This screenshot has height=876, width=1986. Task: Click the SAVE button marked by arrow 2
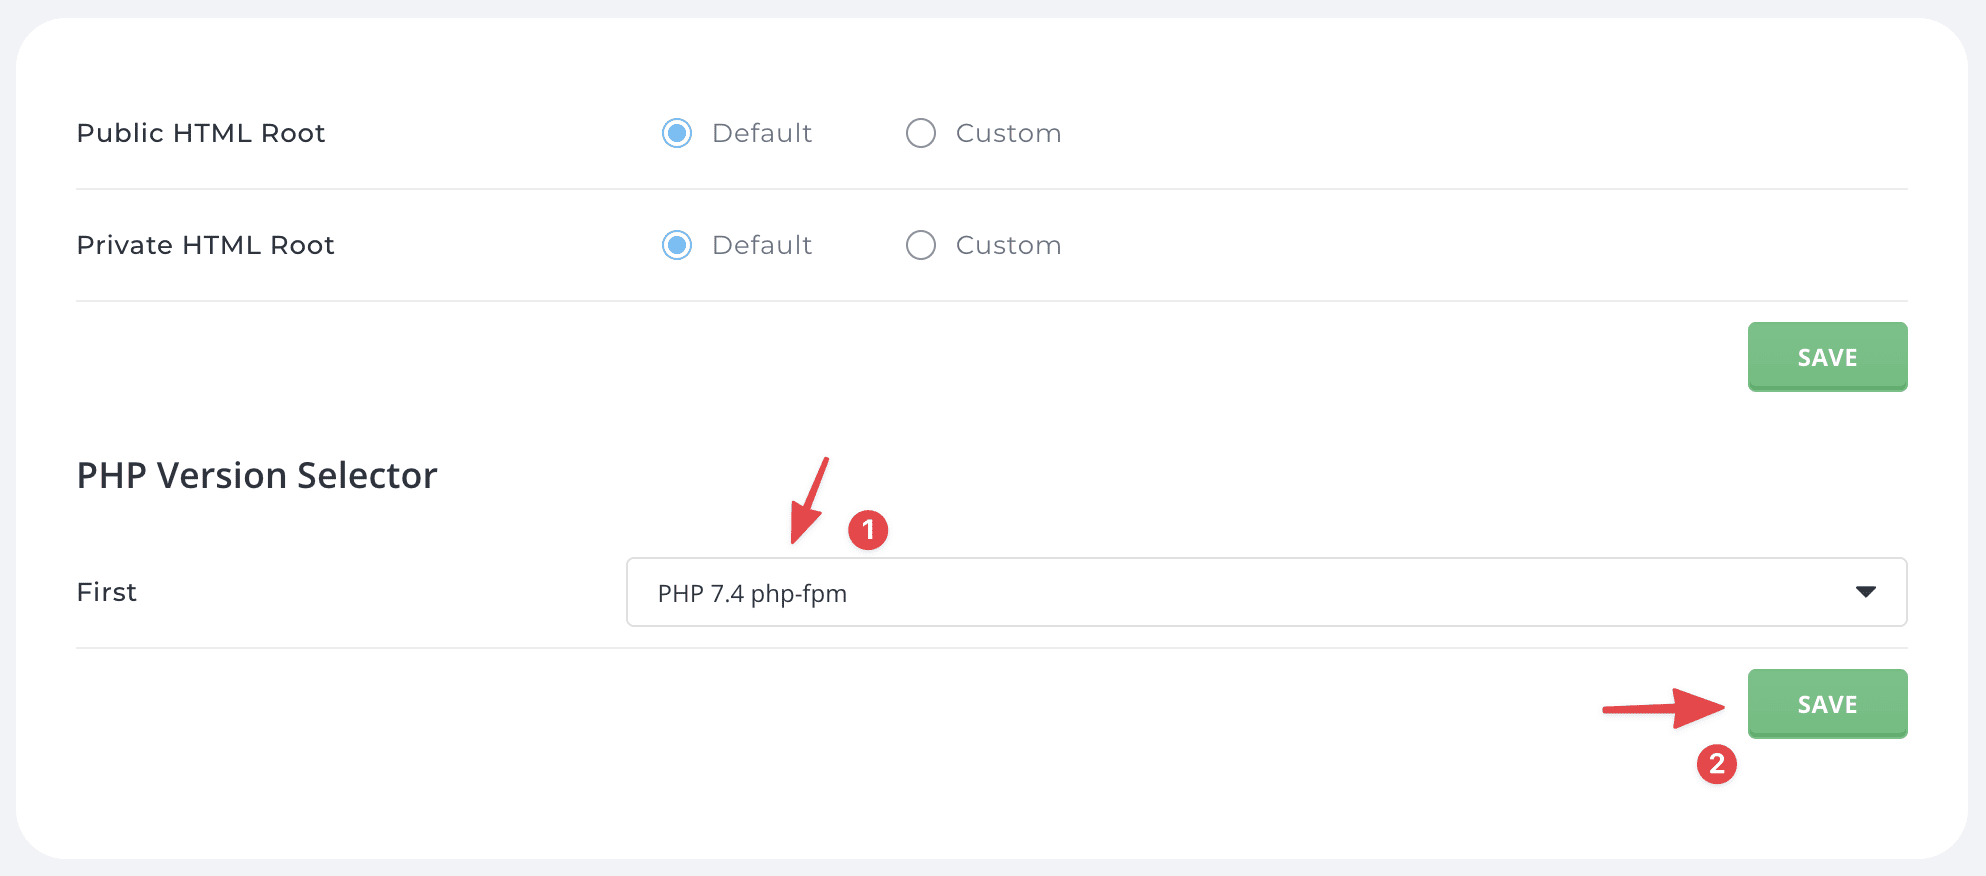pyautogui.click(x=1827, y=704)
